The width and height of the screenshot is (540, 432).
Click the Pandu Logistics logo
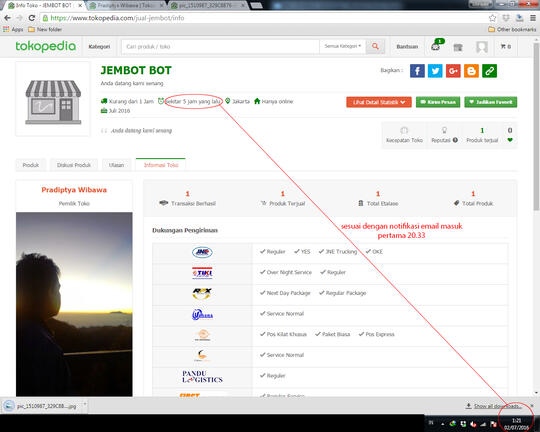coord(202,377)
